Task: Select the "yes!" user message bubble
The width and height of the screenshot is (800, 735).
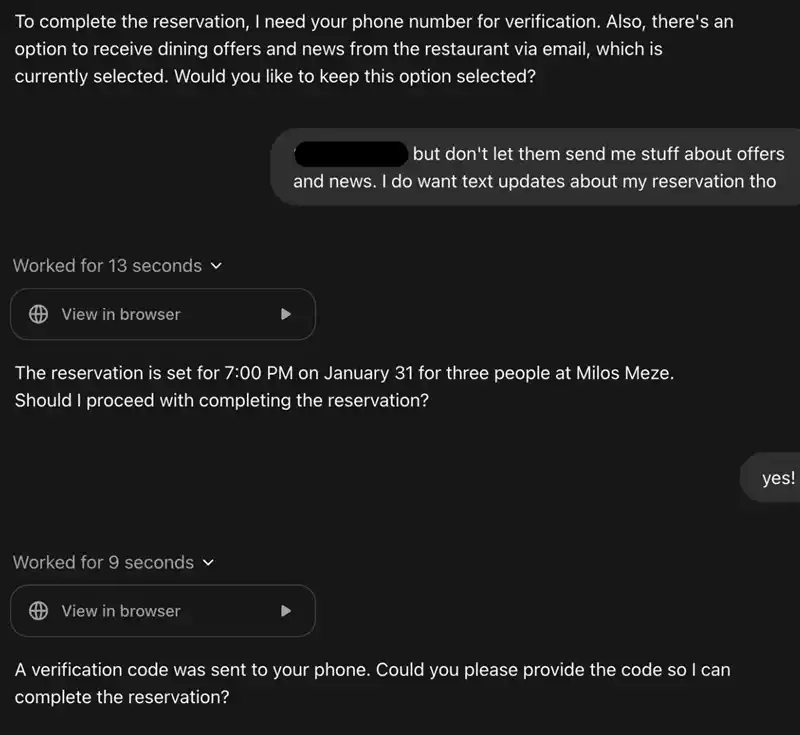Action: click(x=770, y=477)
